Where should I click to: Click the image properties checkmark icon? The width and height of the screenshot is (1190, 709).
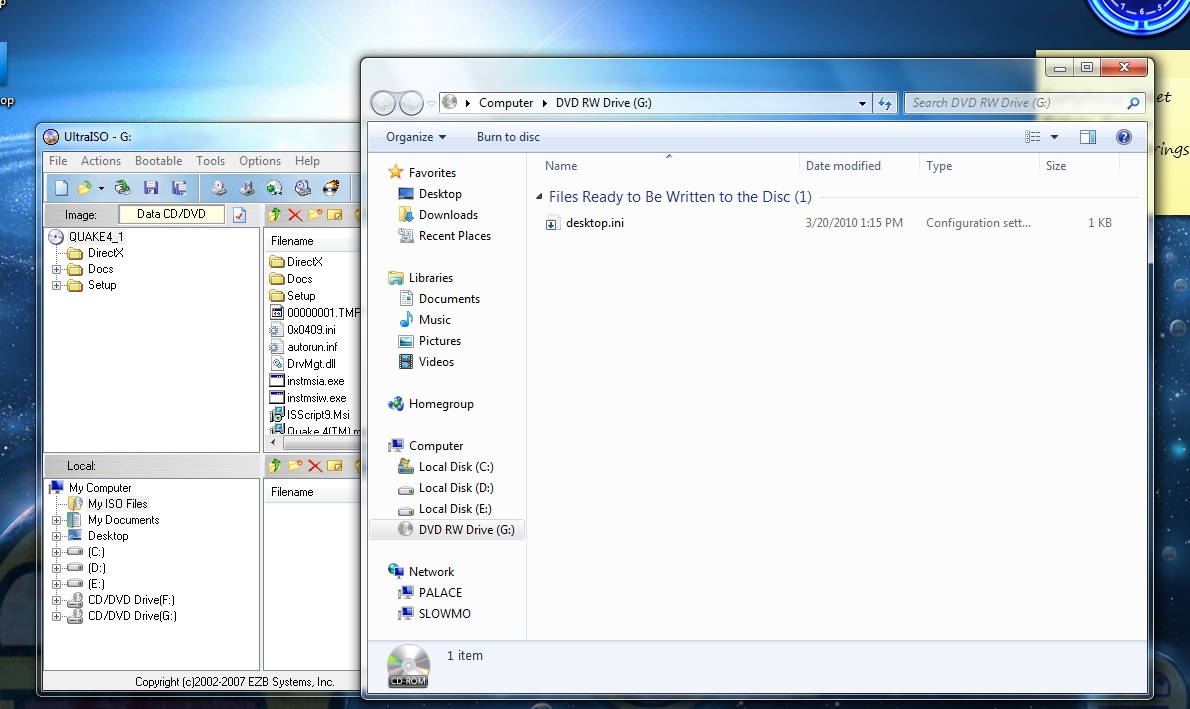239,215
